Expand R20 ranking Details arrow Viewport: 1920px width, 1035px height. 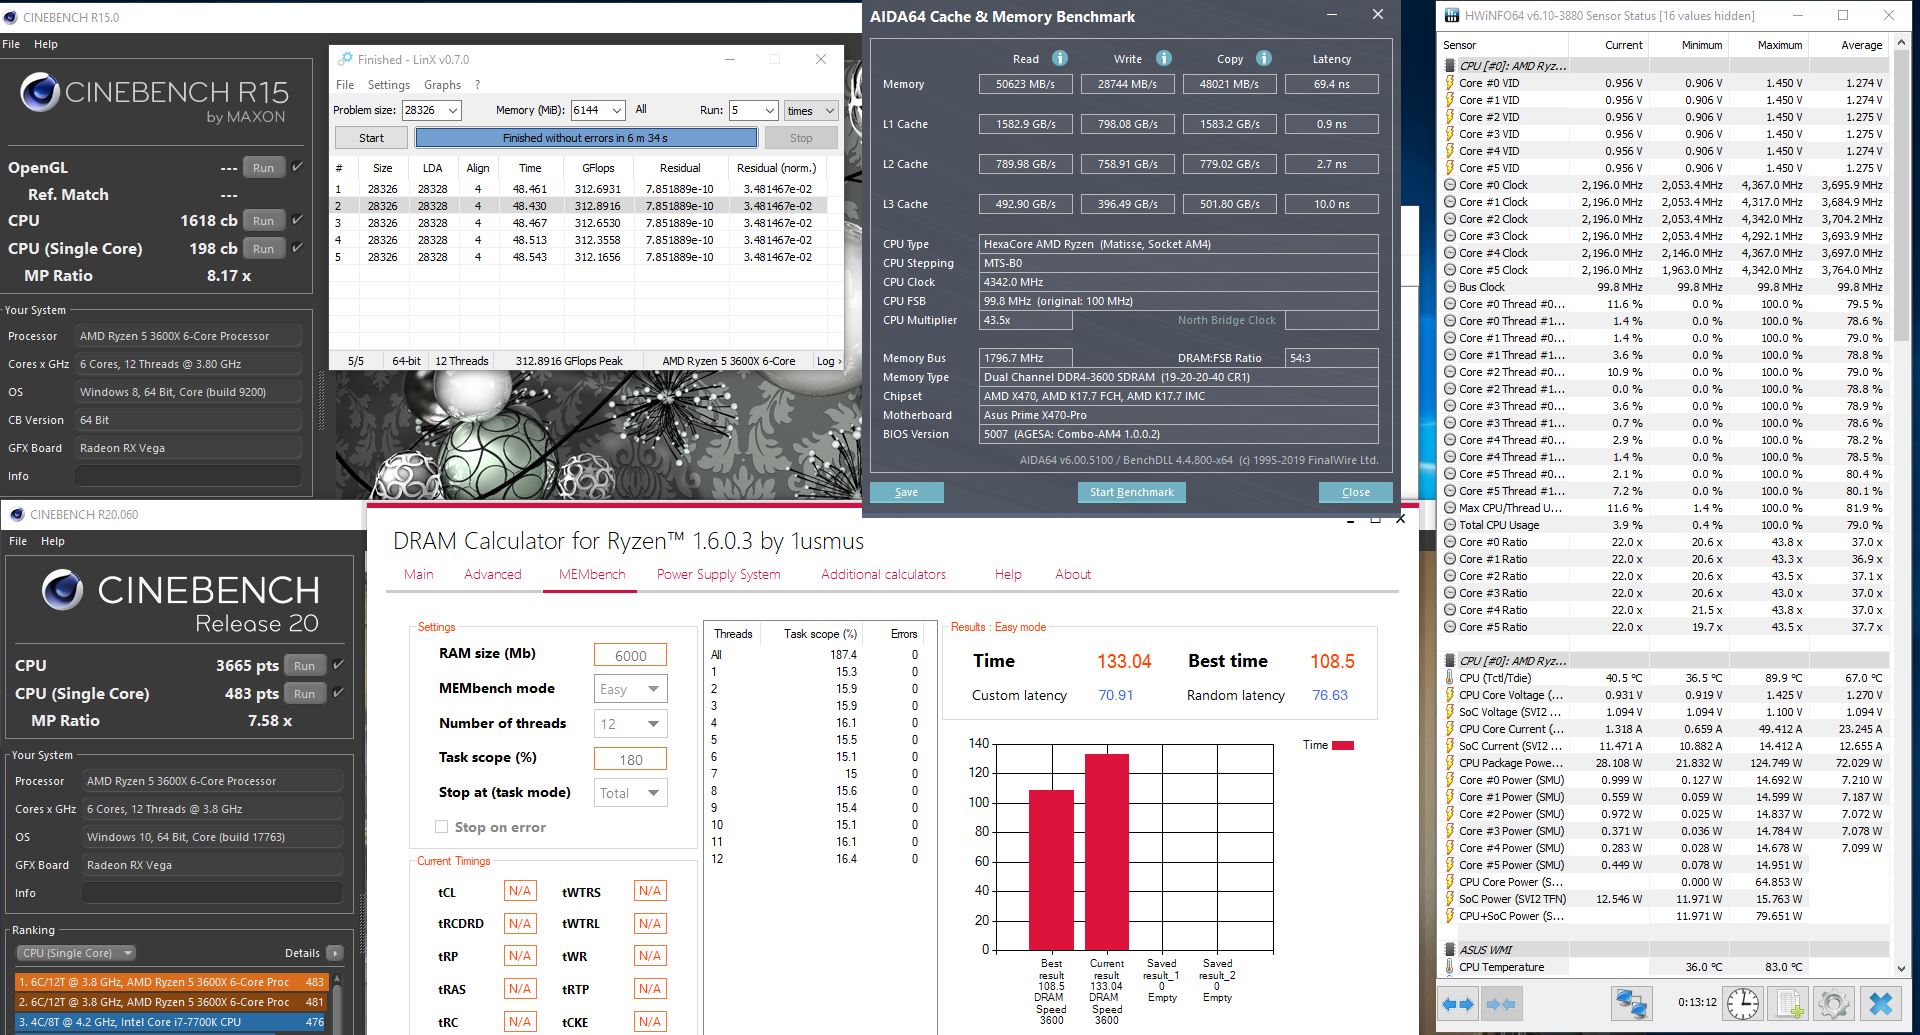point(335,953)
